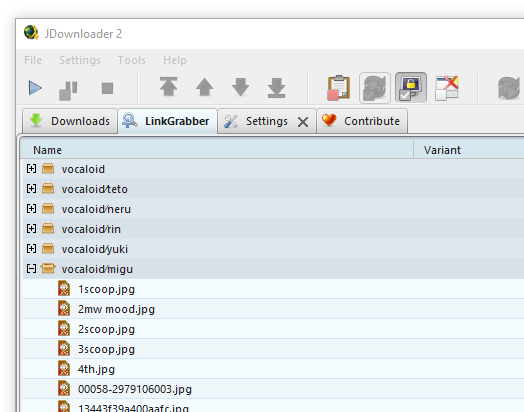524x412 pixels.
Task: Open the Contribute tab
Action: [x=362, y=121]
